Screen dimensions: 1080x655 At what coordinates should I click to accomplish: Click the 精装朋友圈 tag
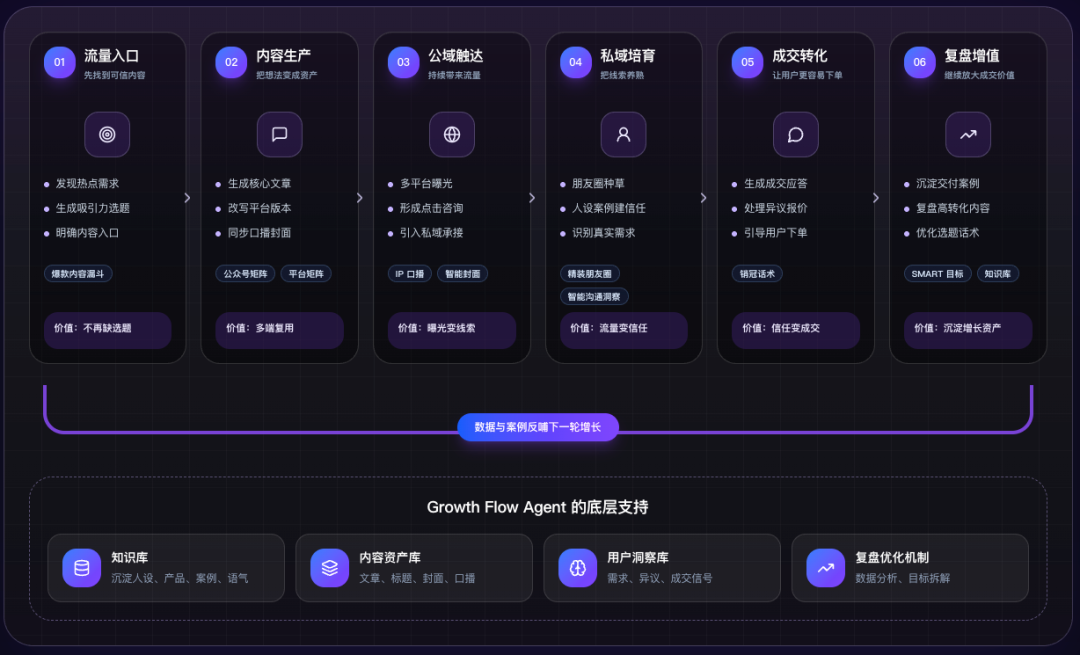point(590,273)
